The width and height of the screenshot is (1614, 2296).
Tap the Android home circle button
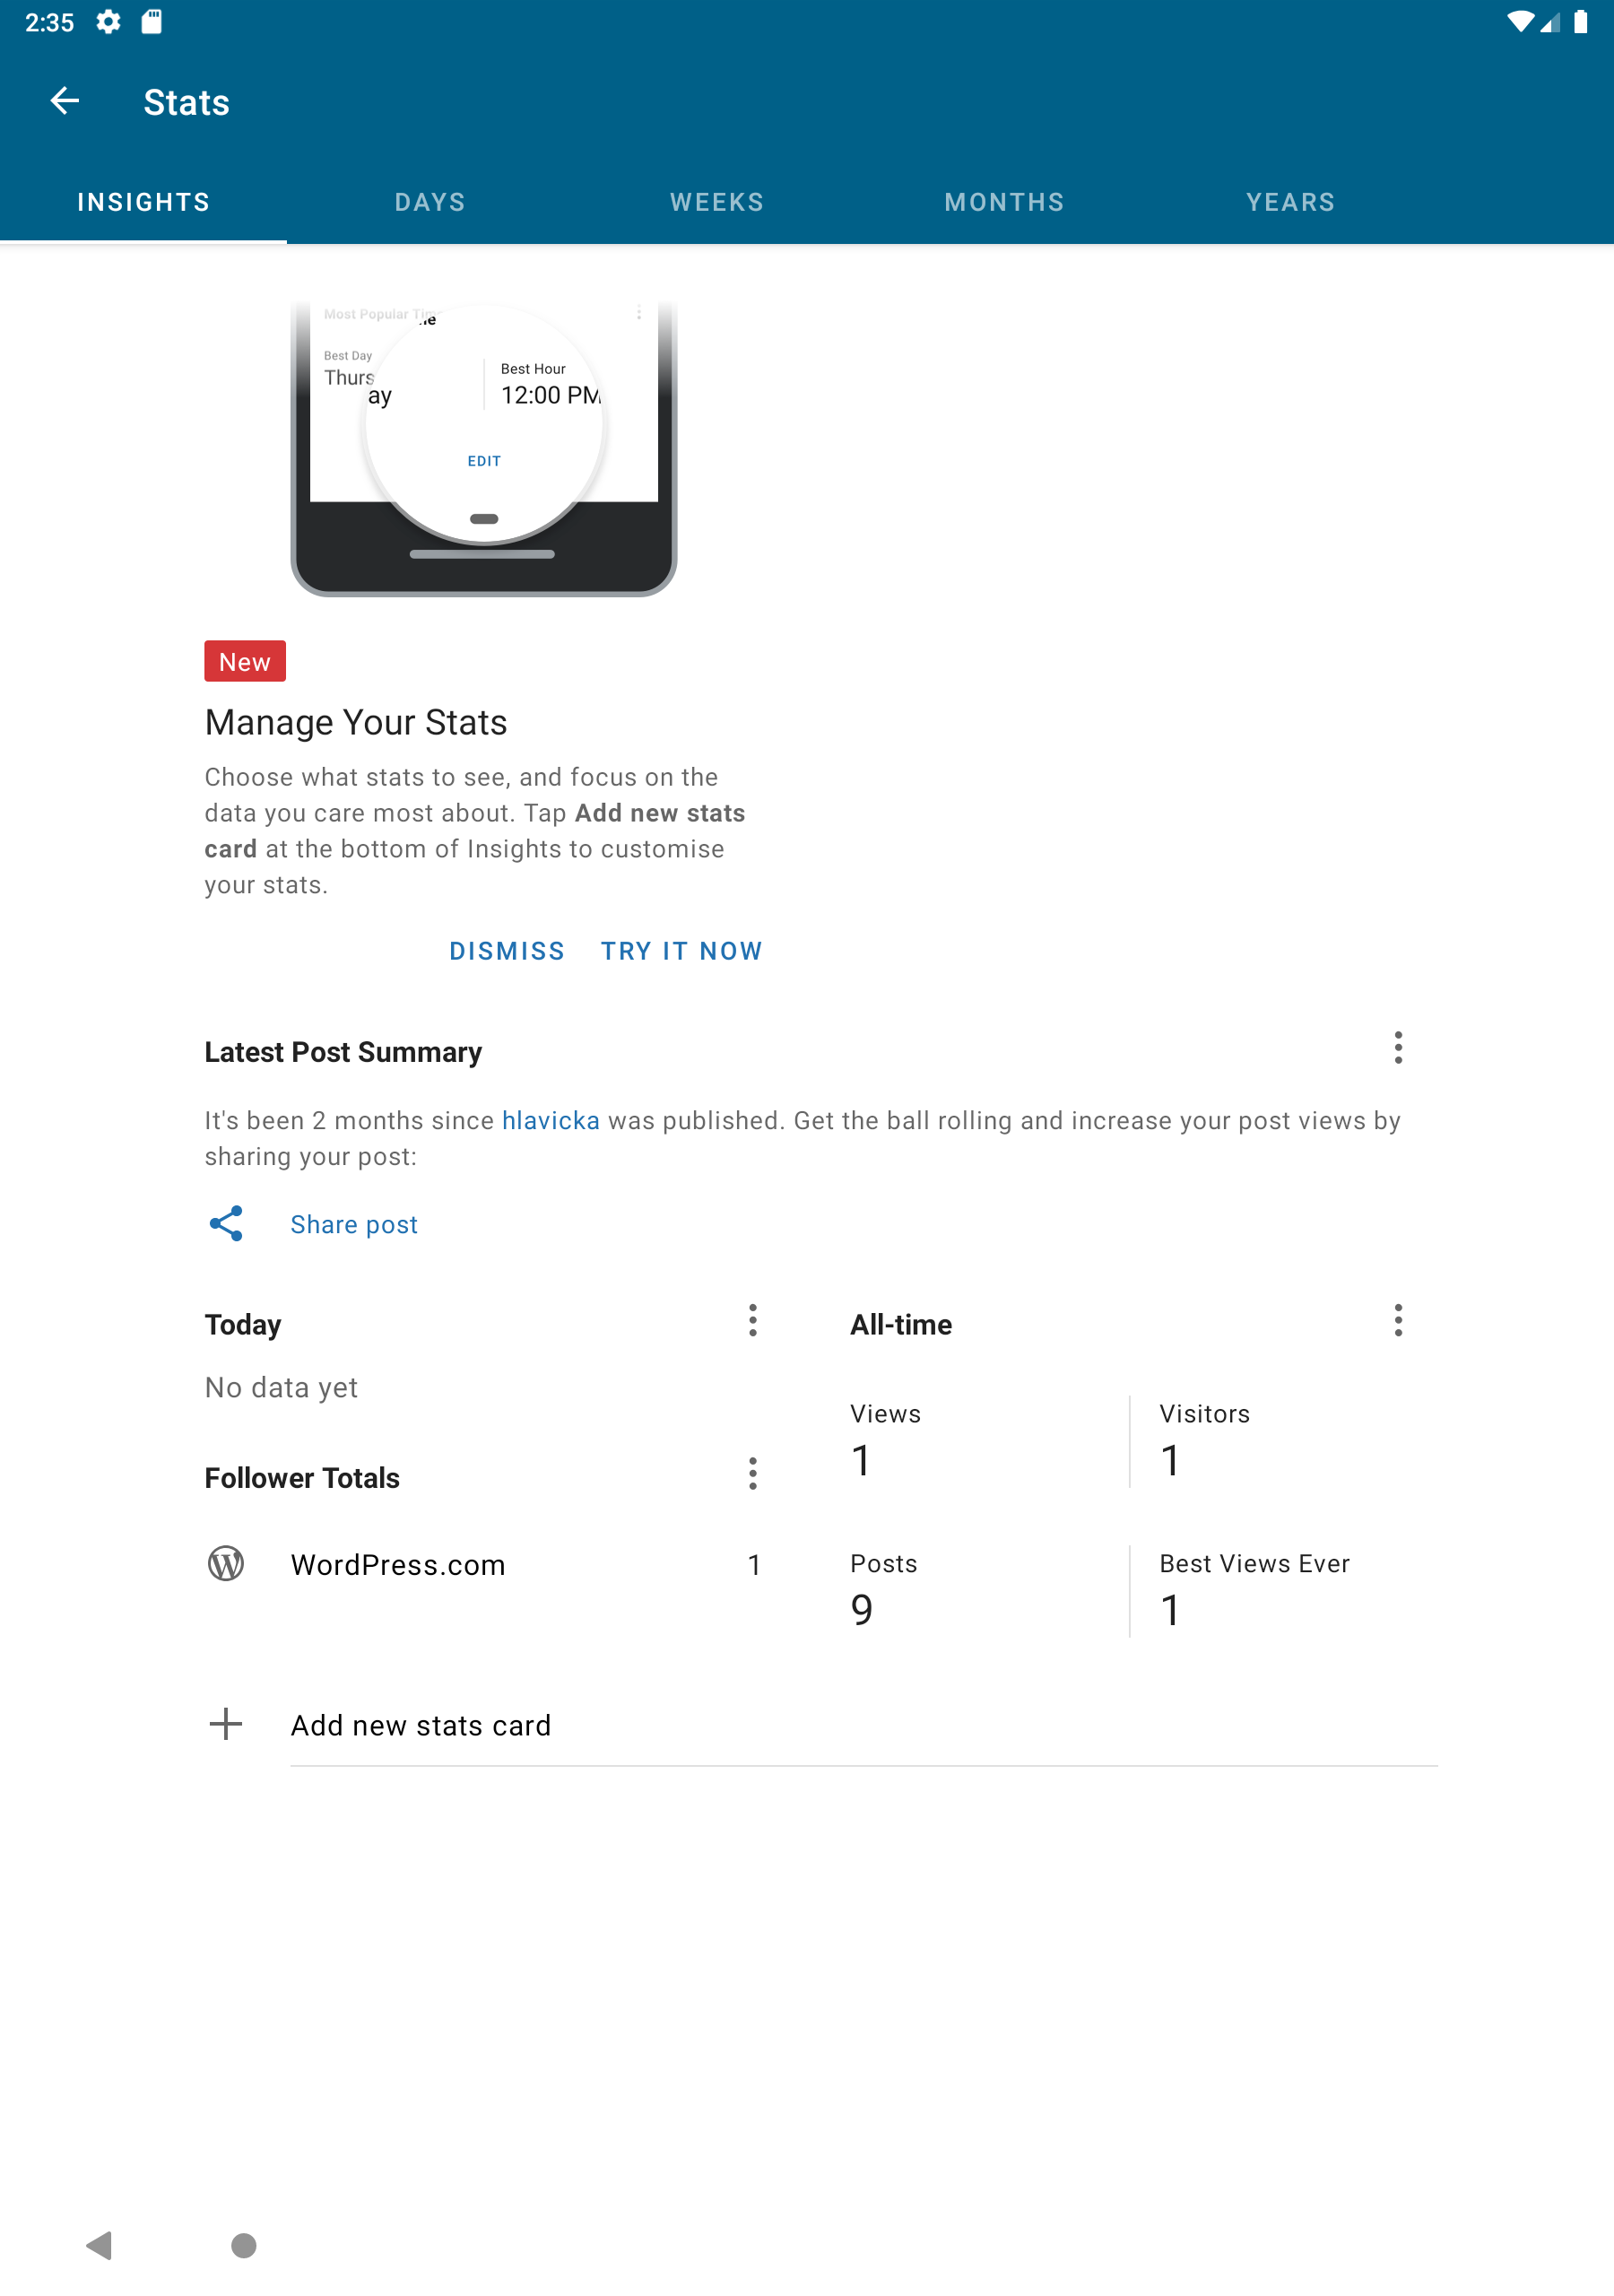pos(244,2245)
